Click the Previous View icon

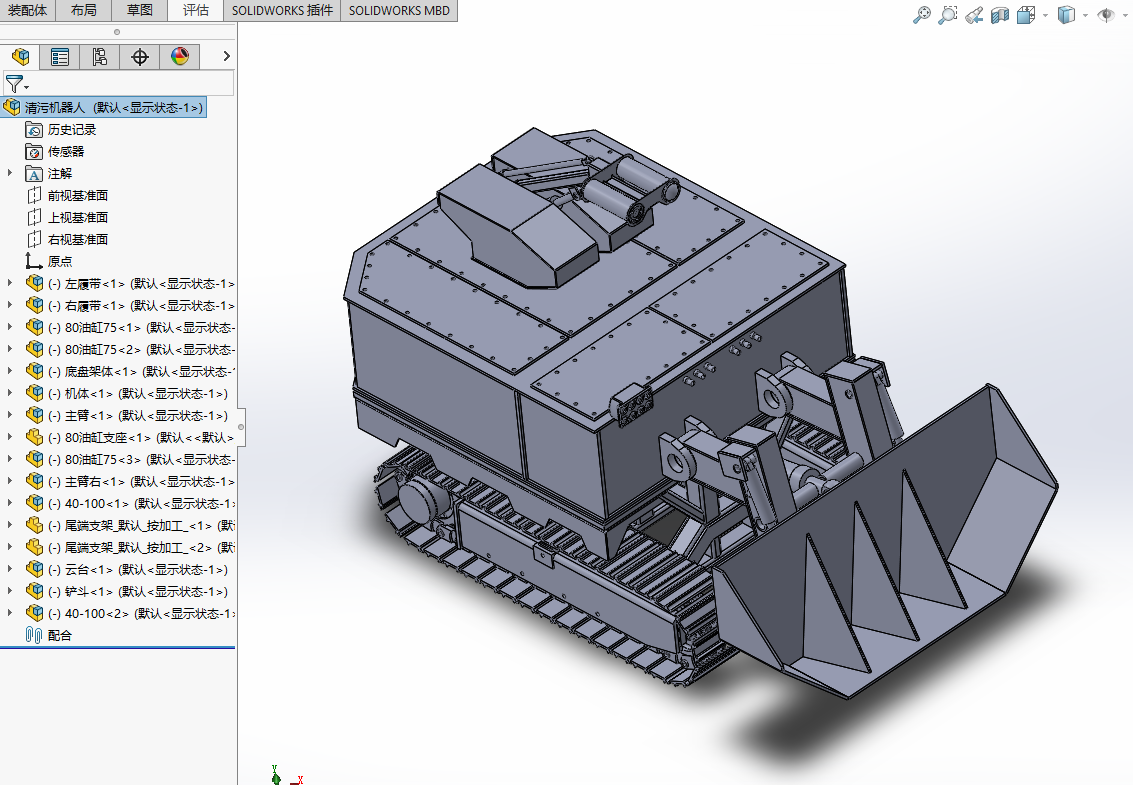point(974,14)
